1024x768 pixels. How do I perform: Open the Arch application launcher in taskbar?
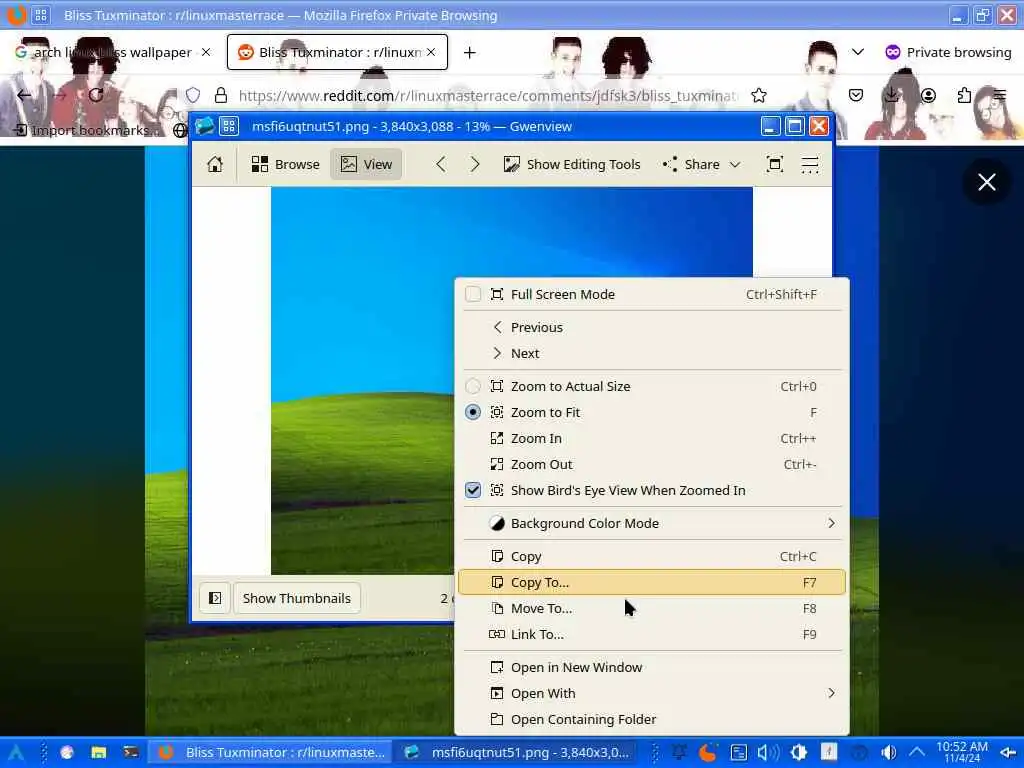point(16,752)
